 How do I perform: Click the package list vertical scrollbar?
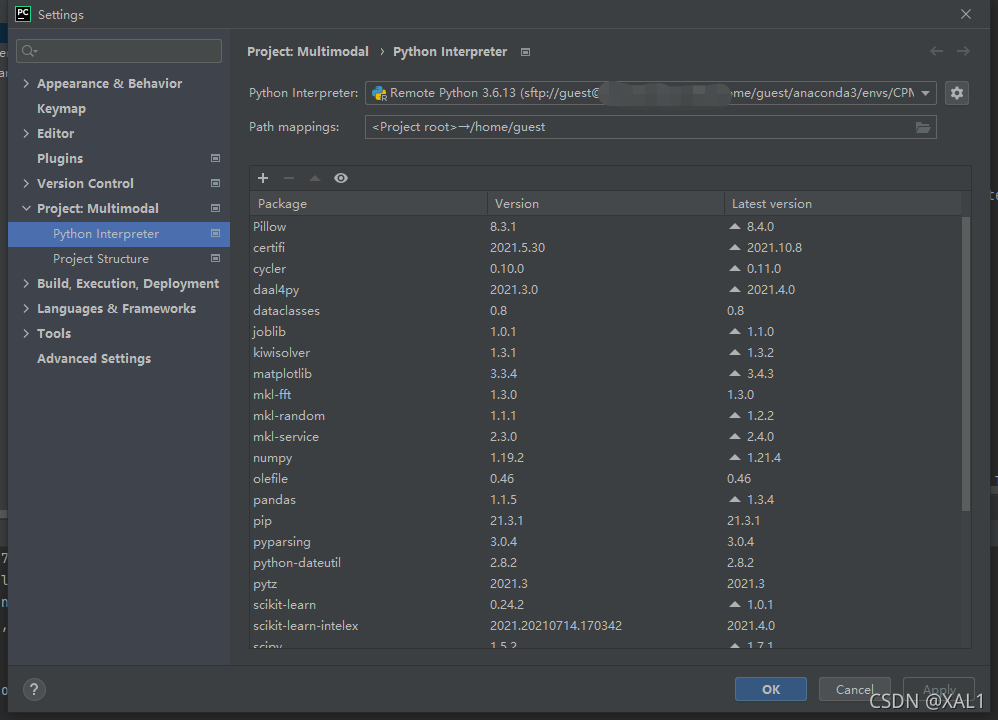tap(966, 363)
